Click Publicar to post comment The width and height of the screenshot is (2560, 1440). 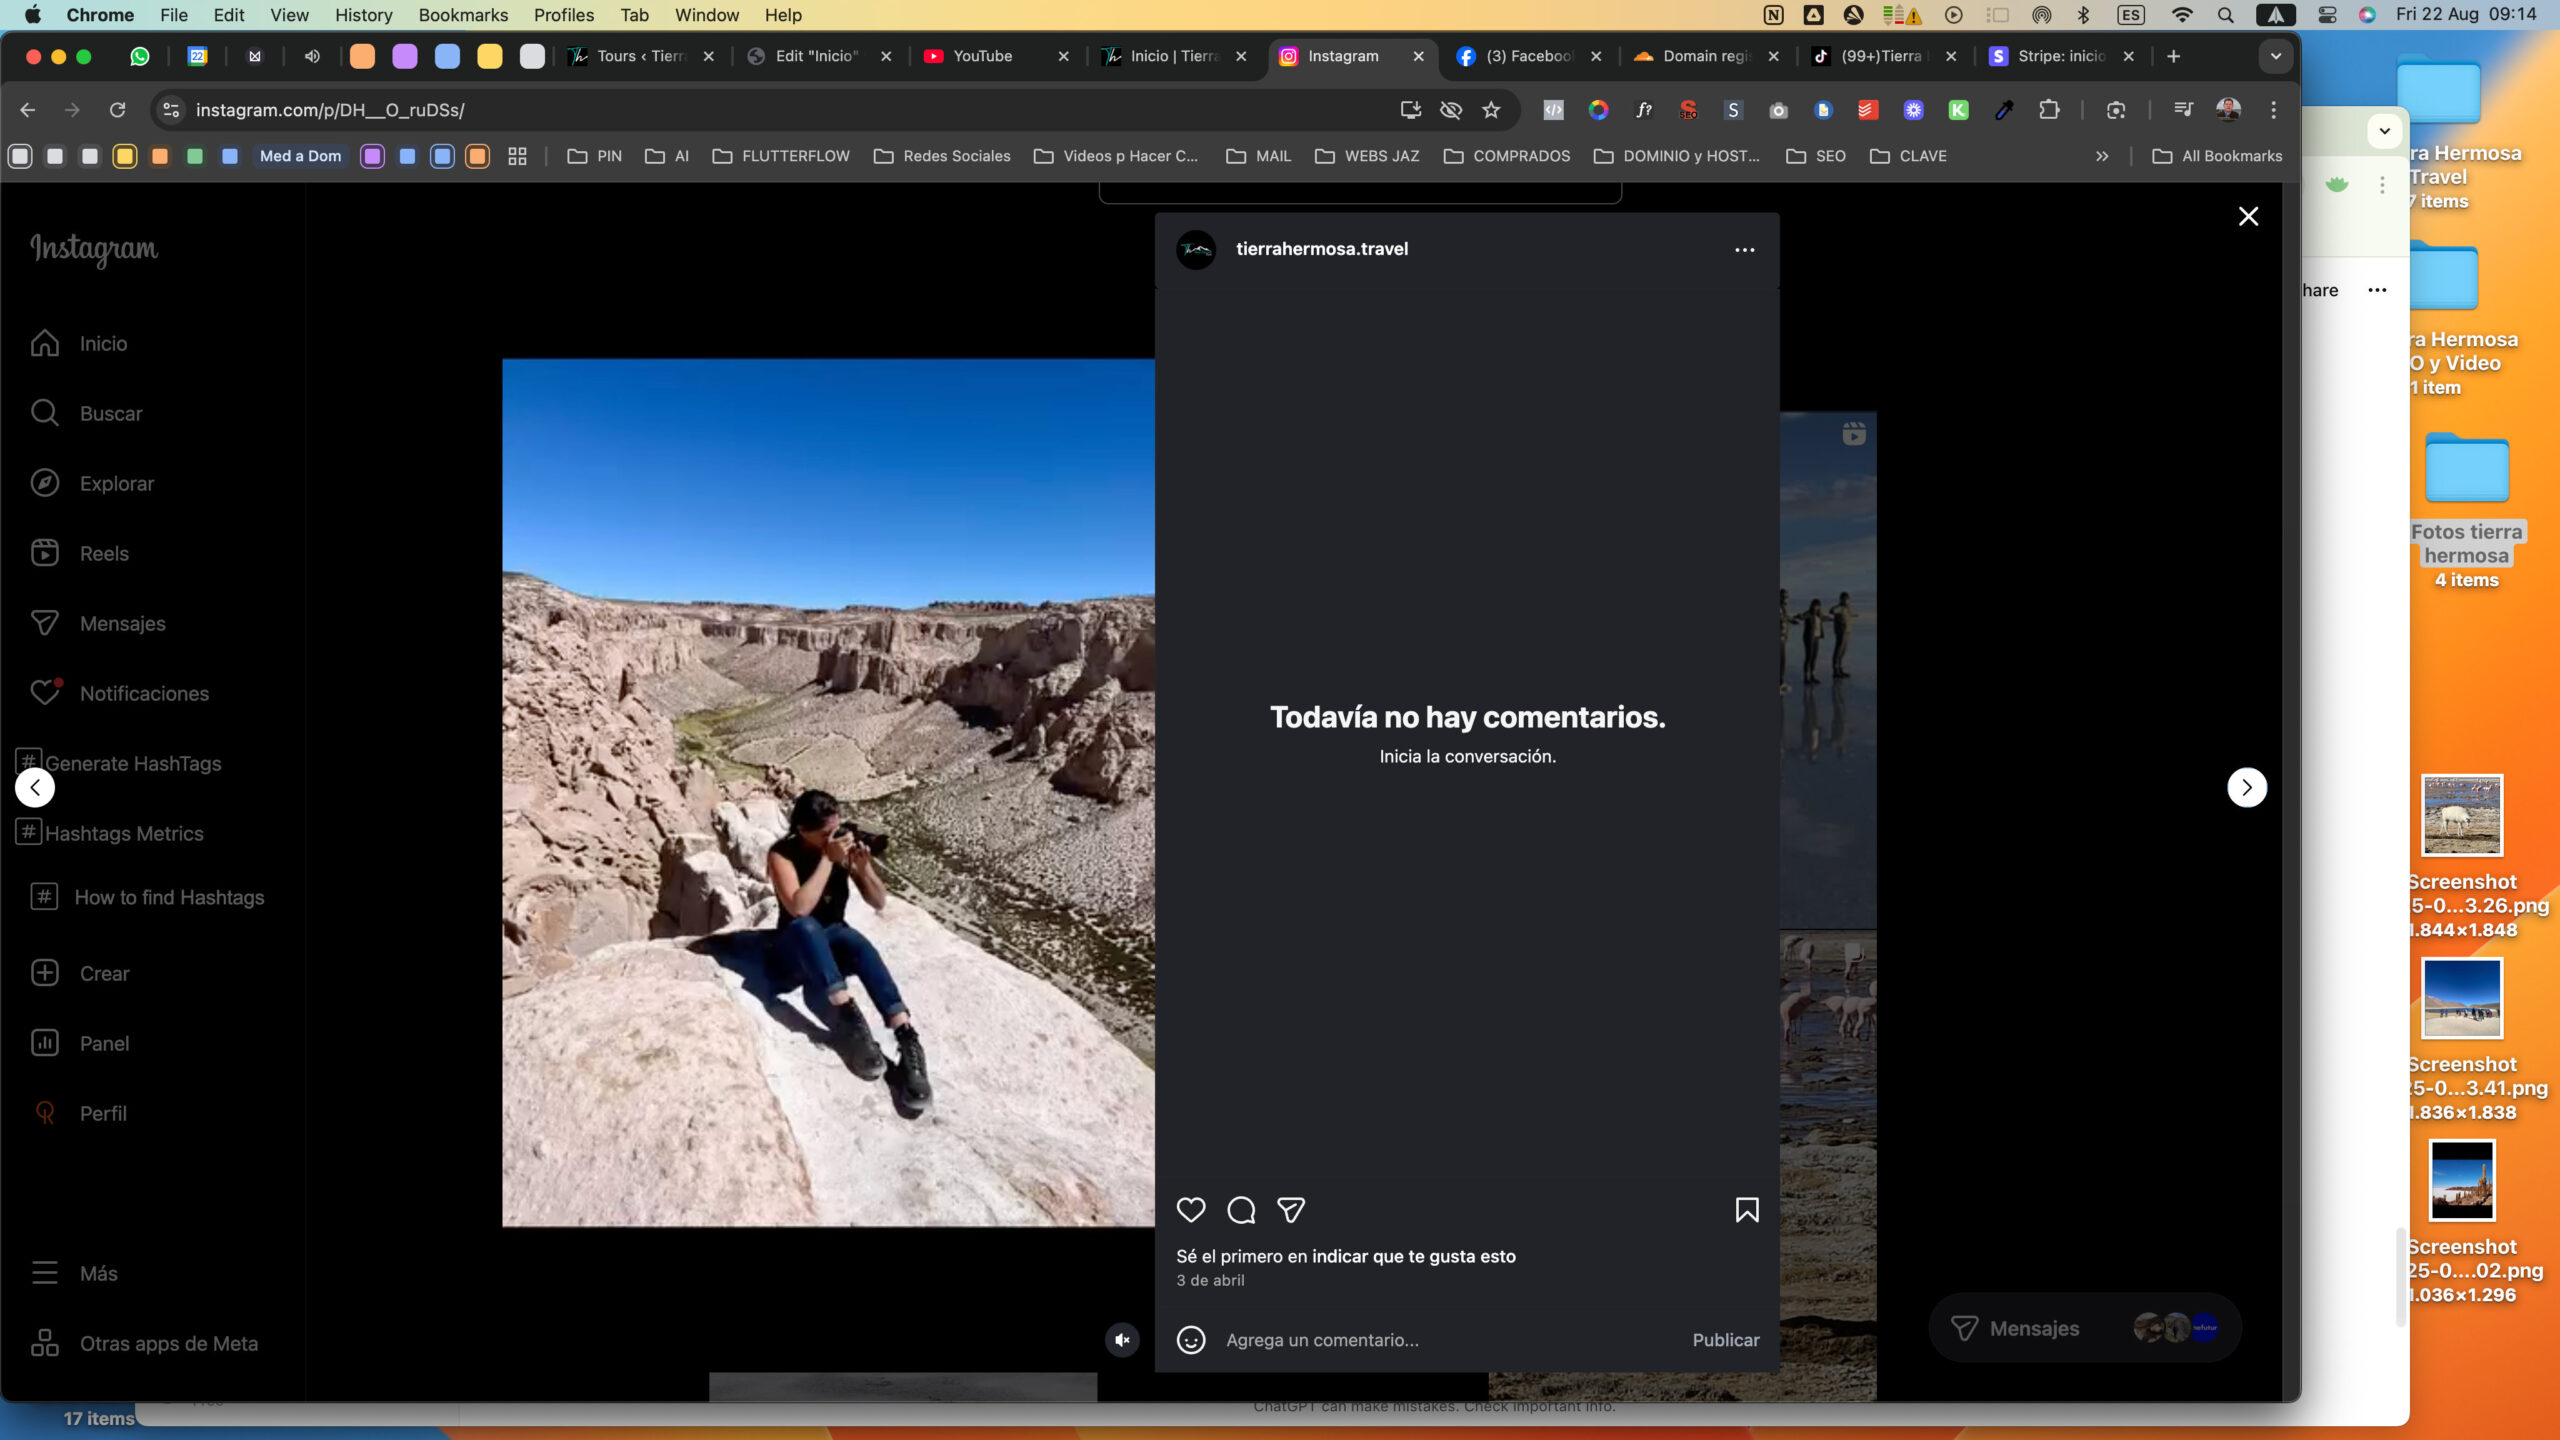pyautogui.click(x=1726, y=1340)
